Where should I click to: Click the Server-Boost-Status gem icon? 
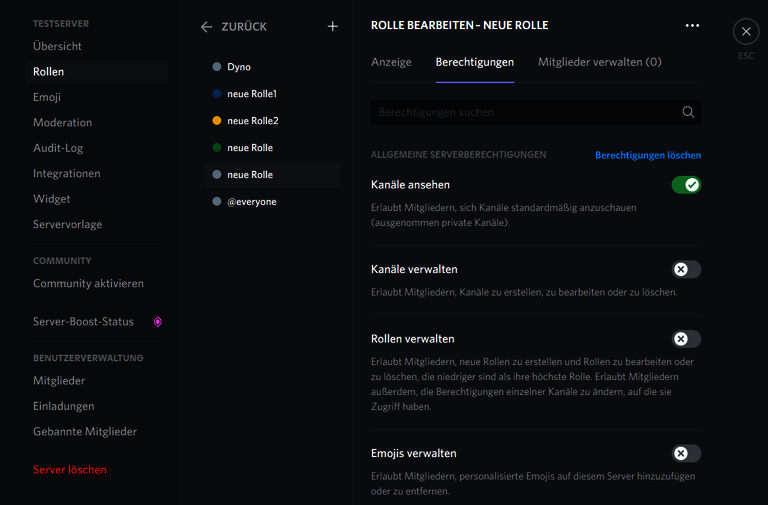(157, 322)
